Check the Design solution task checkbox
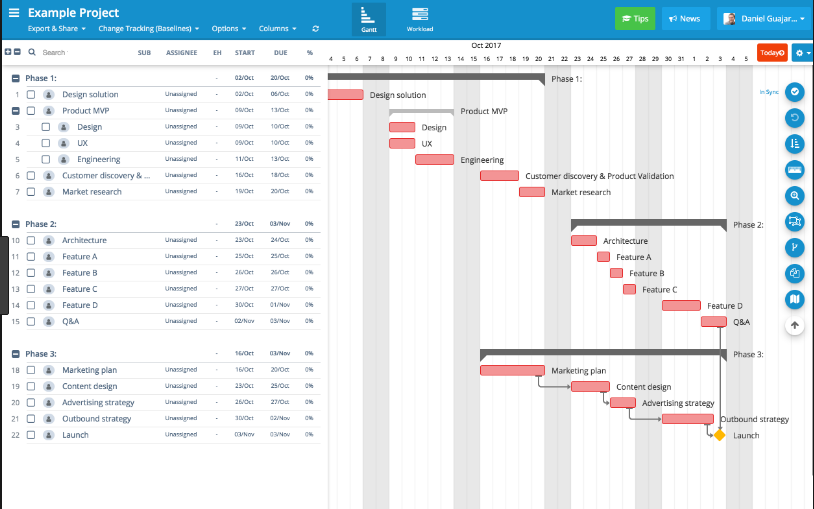This screenshot has height=509, width=814. [31, 95]
